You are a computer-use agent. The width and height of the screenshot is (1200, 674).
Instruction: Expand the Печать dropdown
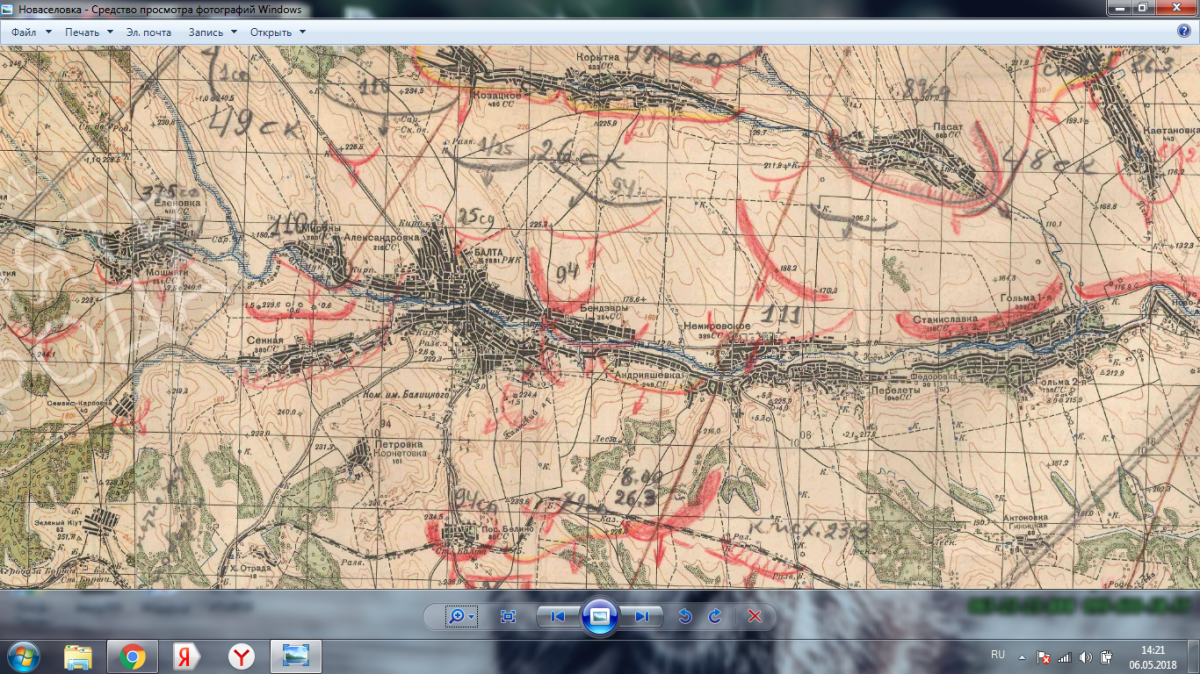point(89,32)
